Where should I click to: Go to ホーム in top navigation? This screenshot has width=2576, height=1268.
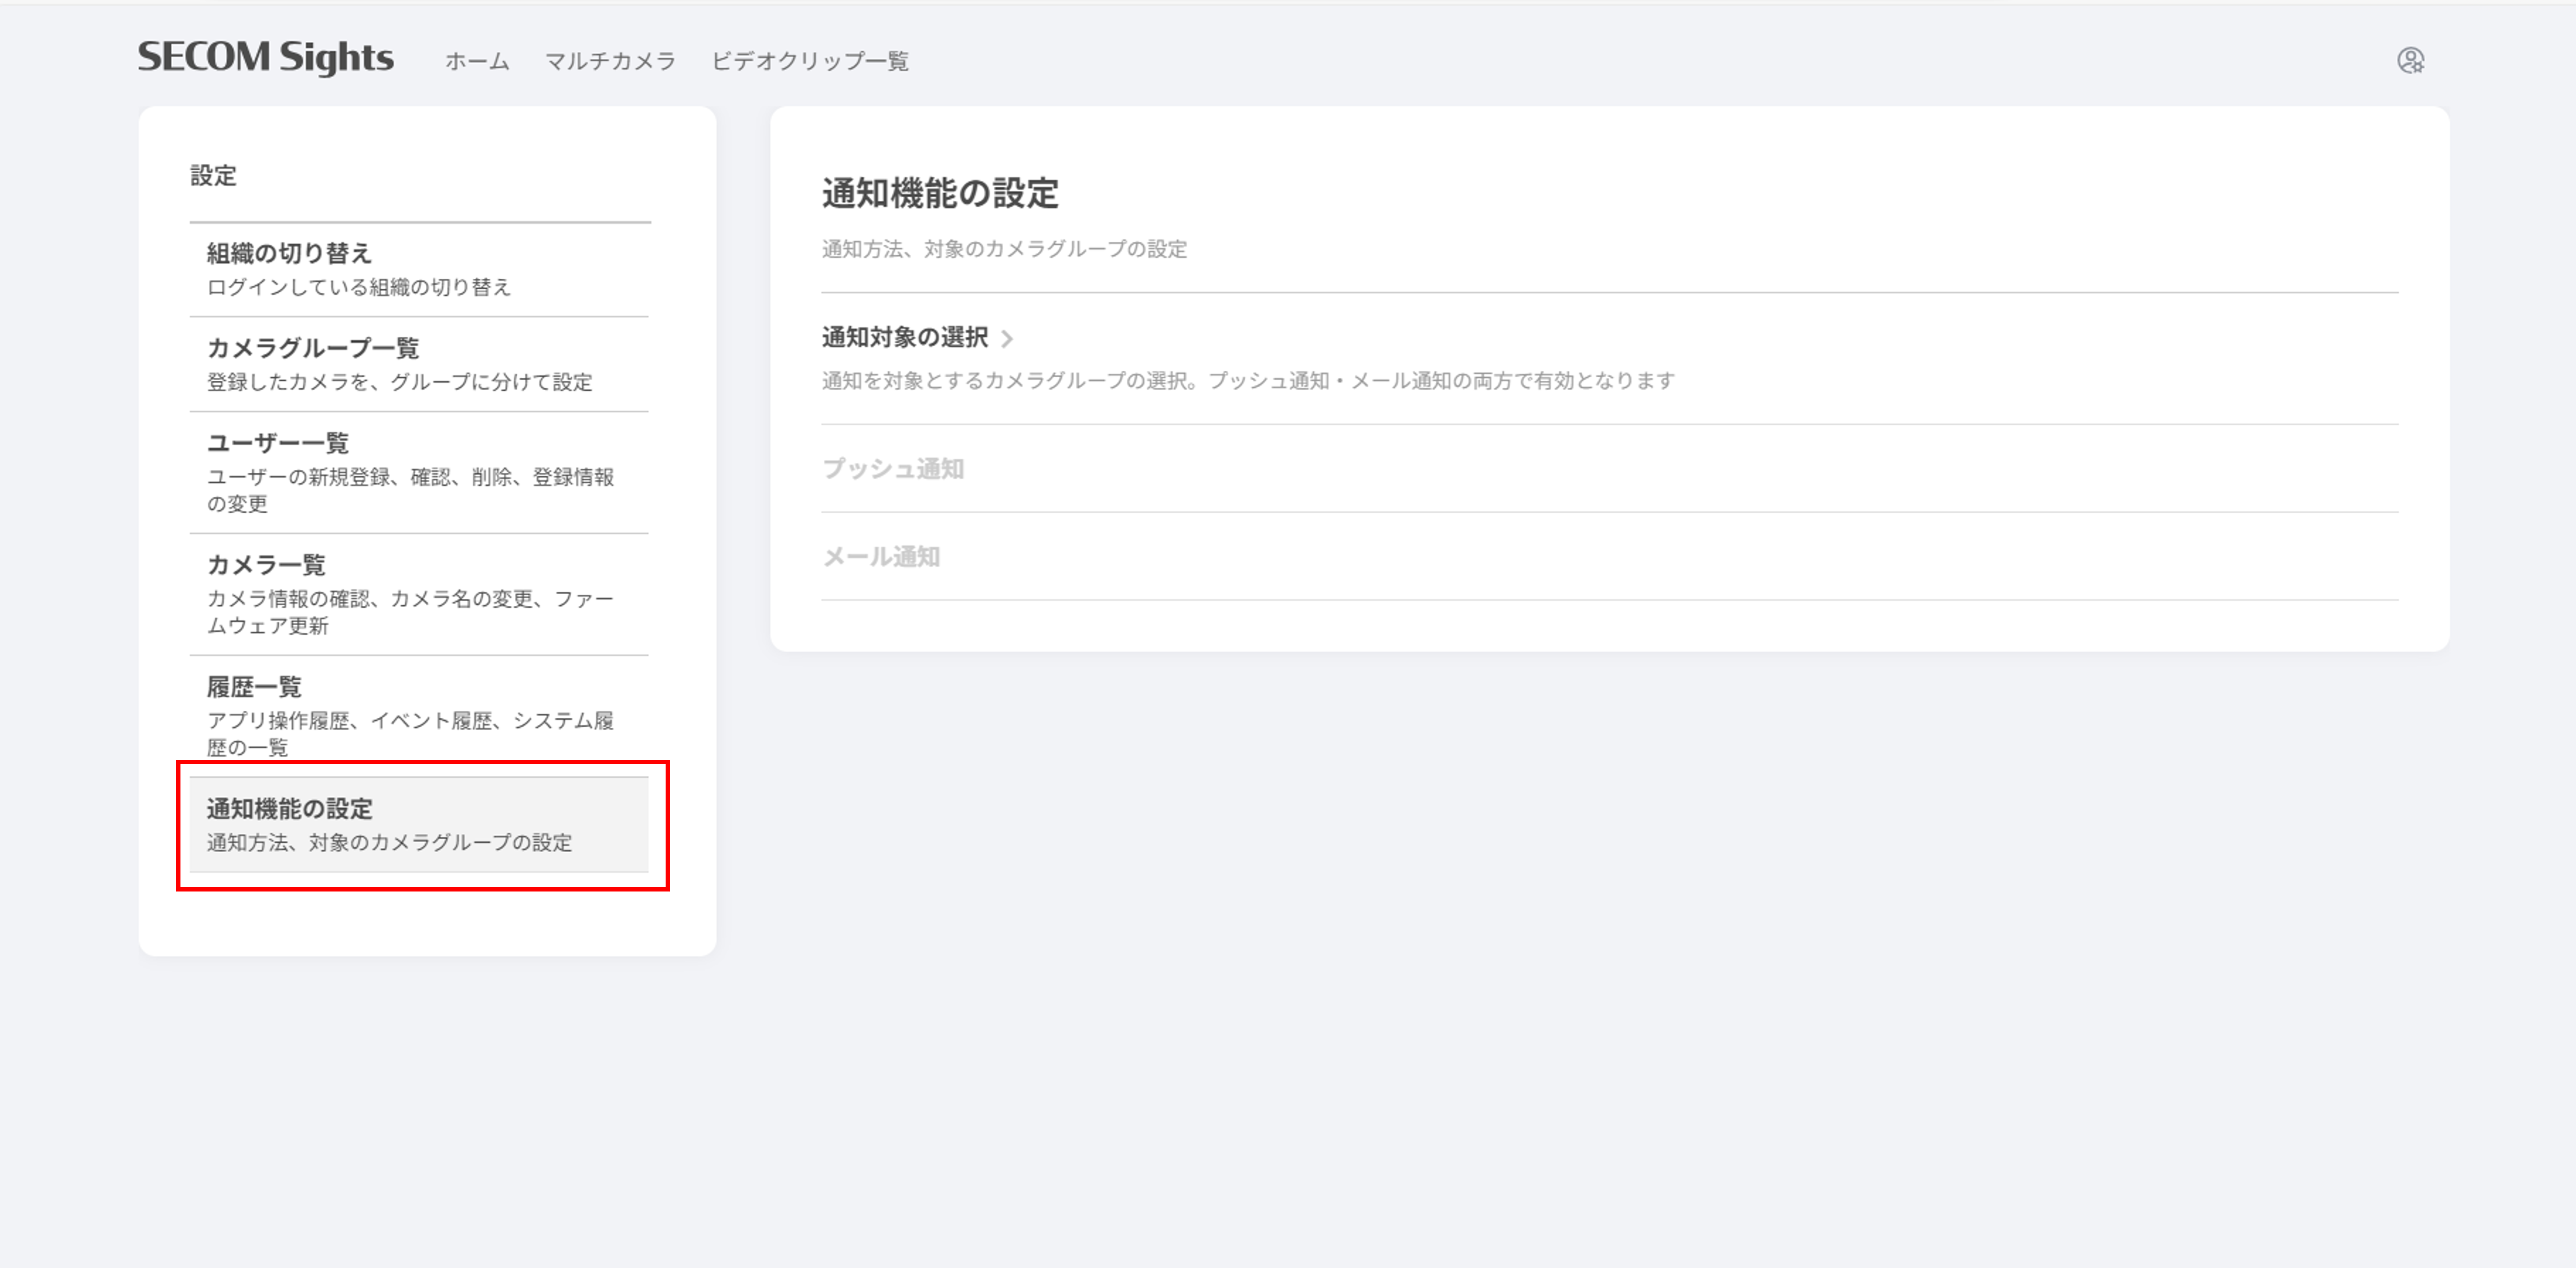(477, 61)
